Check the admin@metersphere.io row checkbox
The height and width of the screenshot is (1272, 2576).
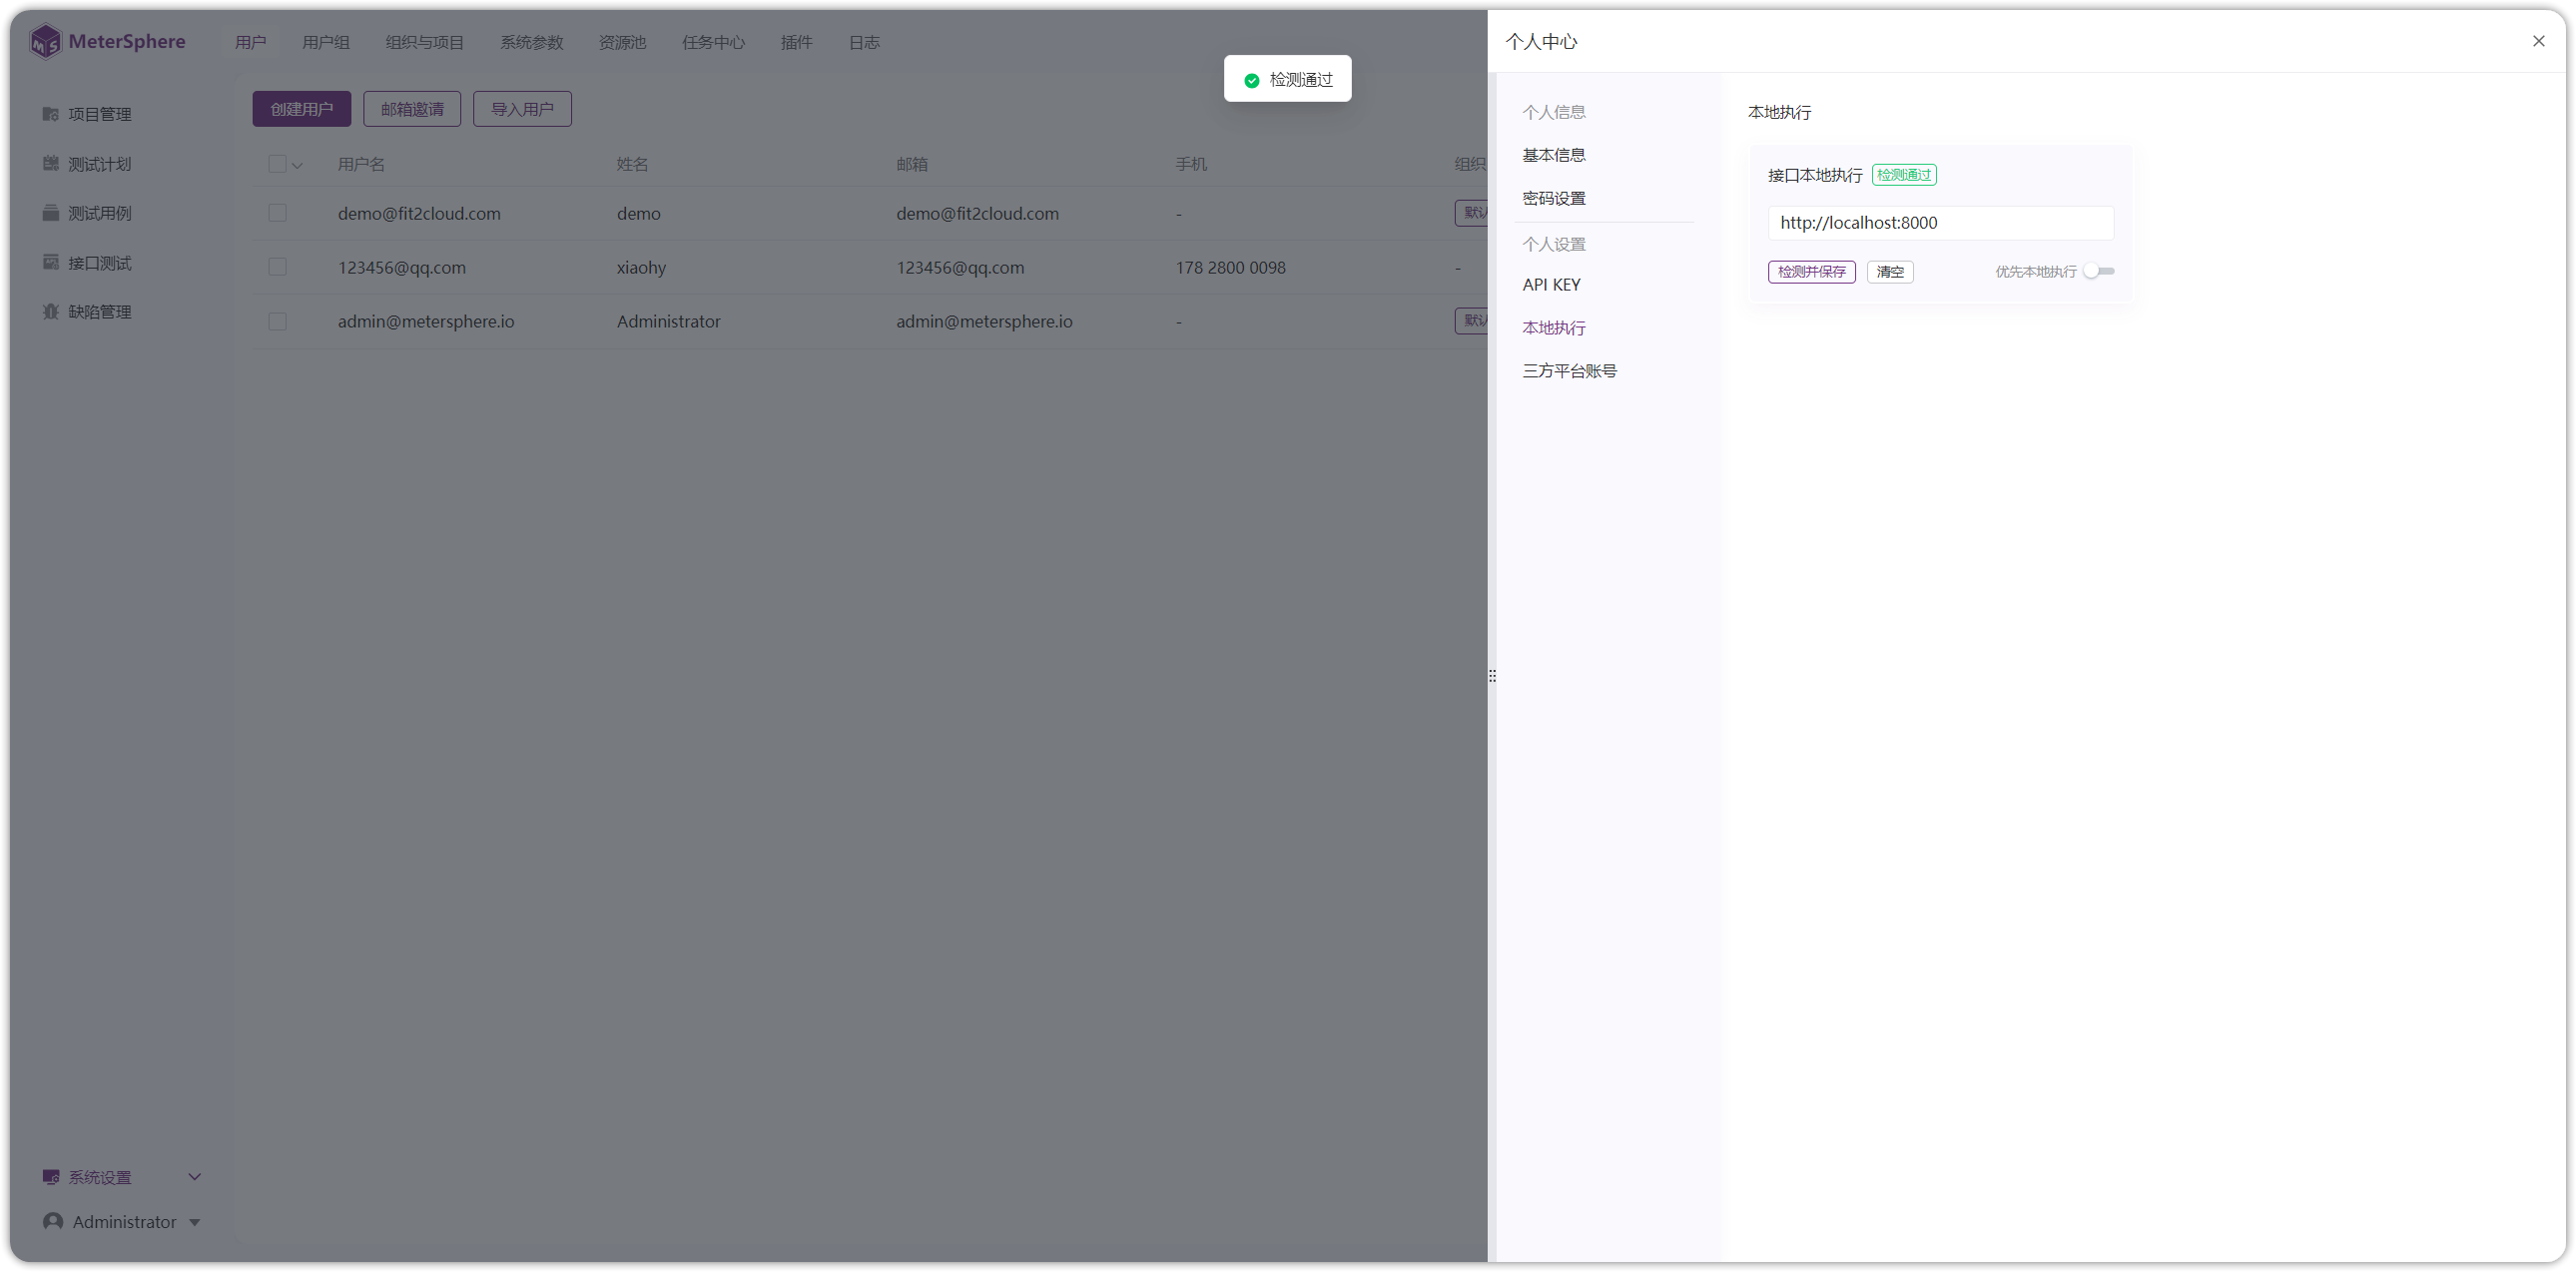click(277, 321)
